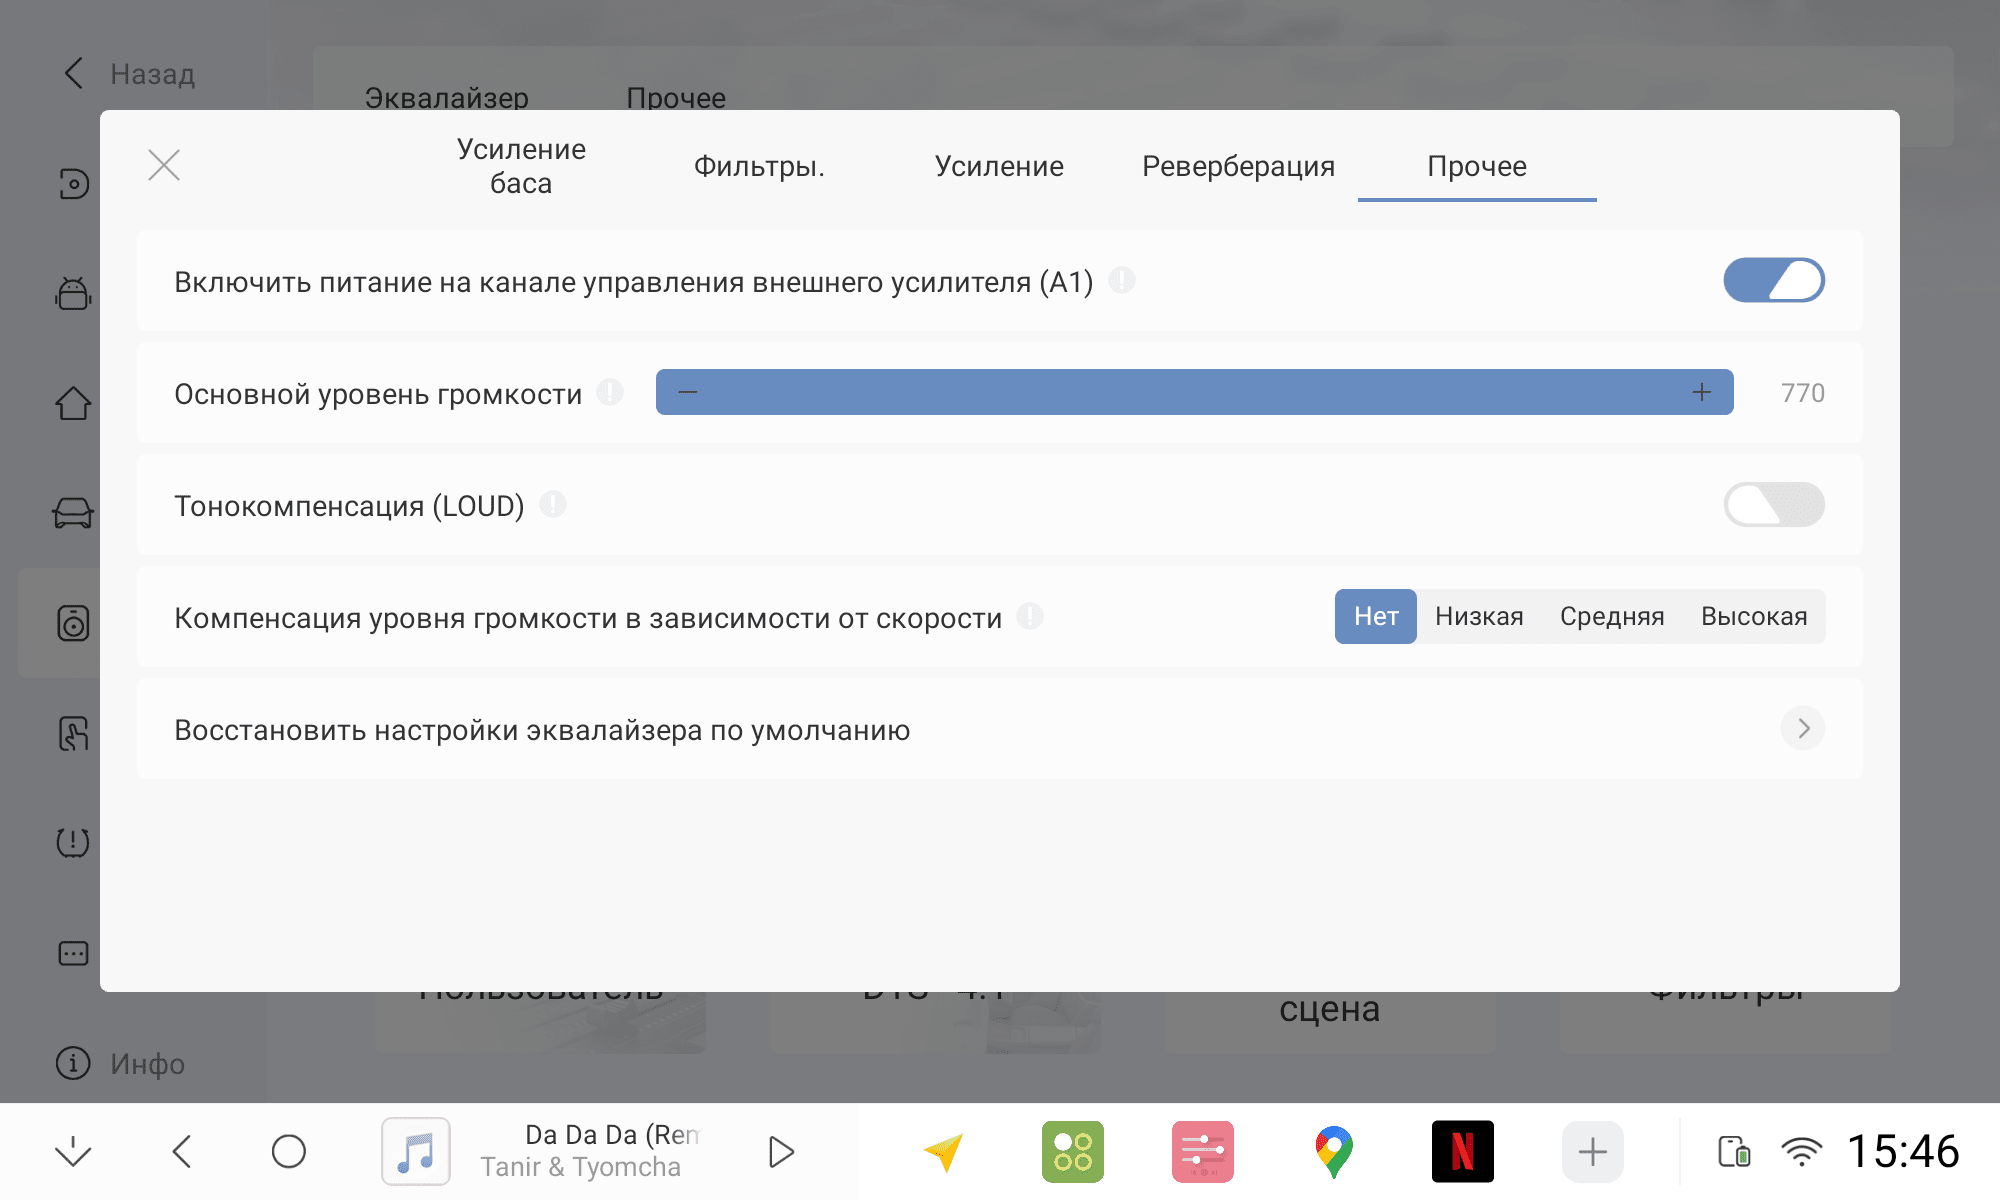Image resolution: width=2000 pixels, height=1200 pixels.
Task: Tap the system back arrow in taskbar
Action: pyautogui.click(x=181, y=1152)
